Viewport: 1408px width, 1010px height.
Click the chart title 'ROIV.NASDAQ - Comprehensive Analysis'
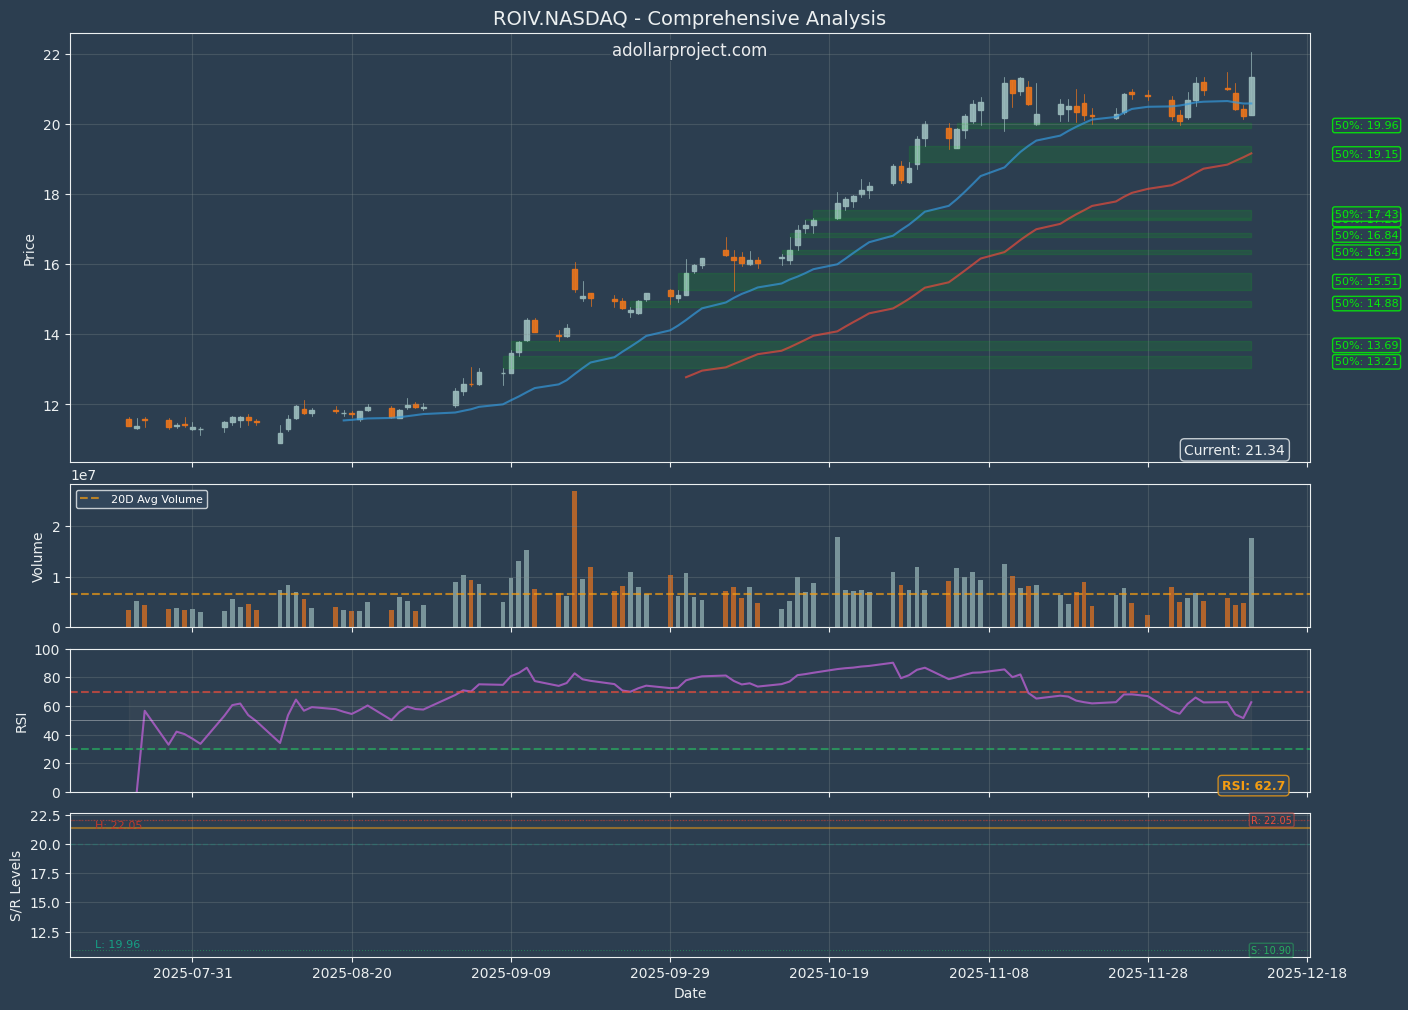(x=689, y=19)
